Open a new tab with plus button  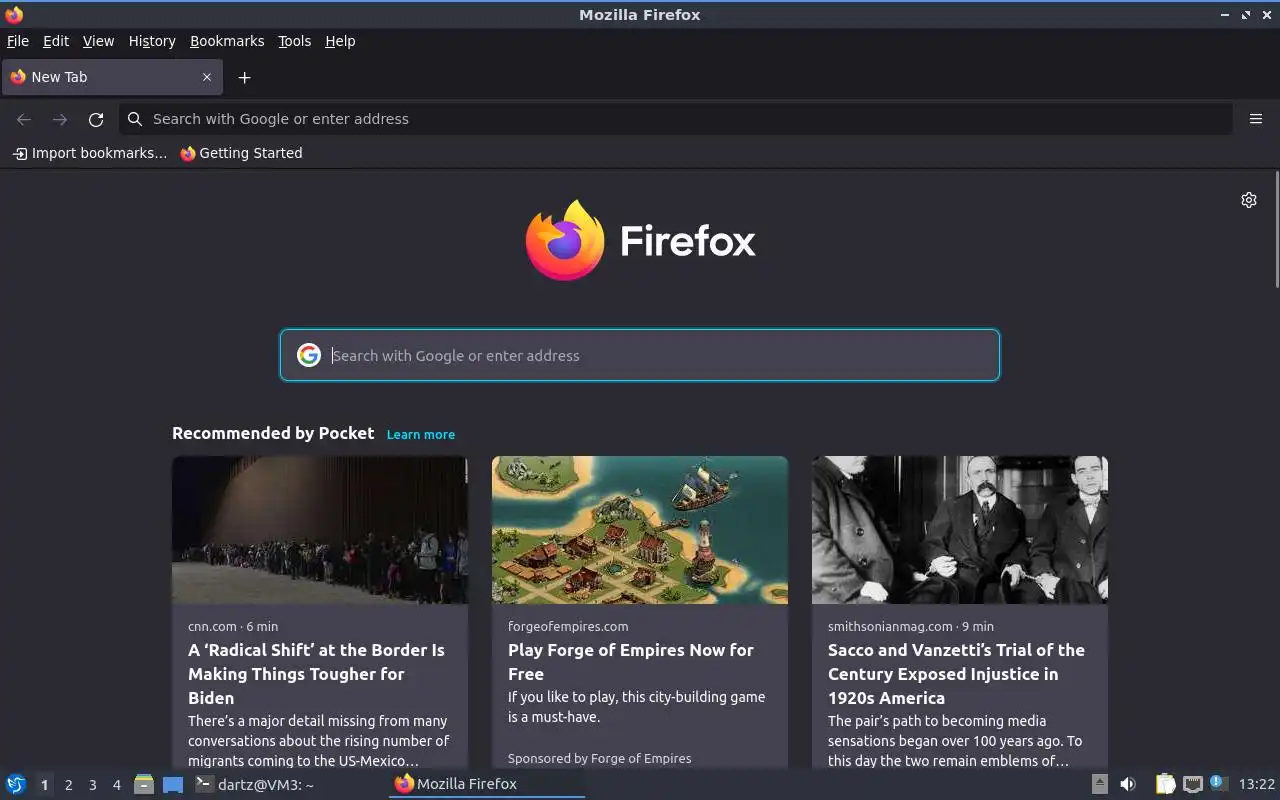[244, 77]
